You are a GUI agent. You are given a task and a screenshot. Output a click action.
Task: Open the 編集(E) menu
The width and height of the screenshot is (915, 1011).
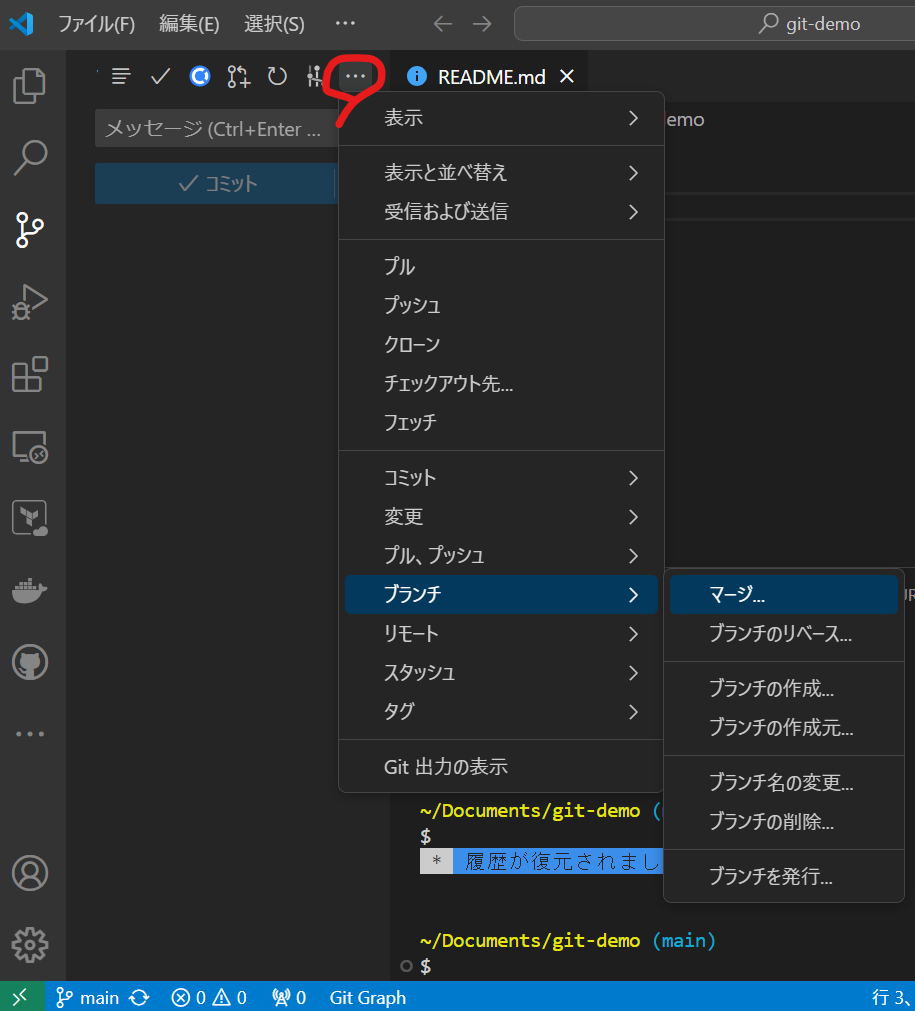[x=189, y=24]
